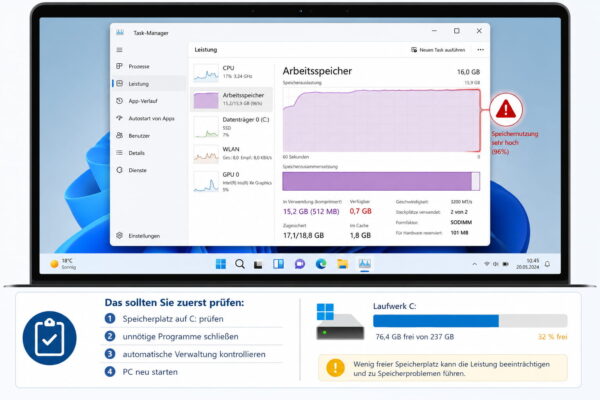Click "unnötige Programme schließen"
Screen dimensions: 600x400
click(x=180, y=336)
